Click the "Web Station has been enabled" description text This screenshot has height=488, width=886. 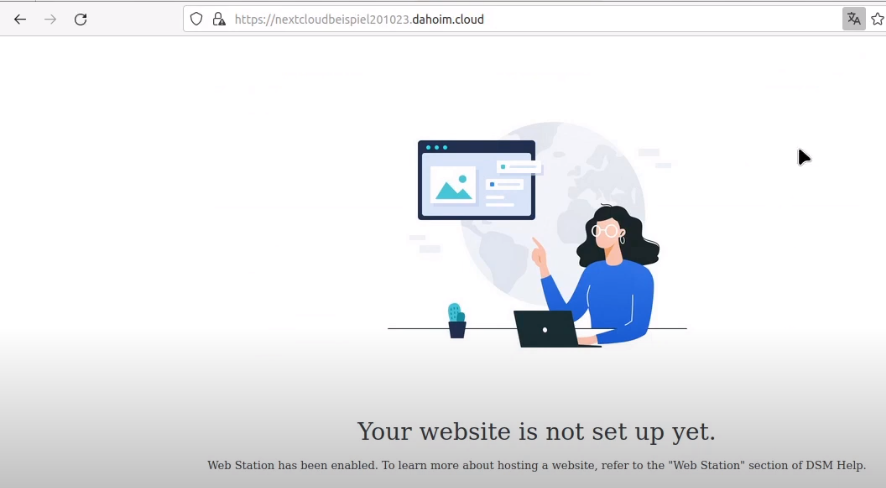point(536,465)
